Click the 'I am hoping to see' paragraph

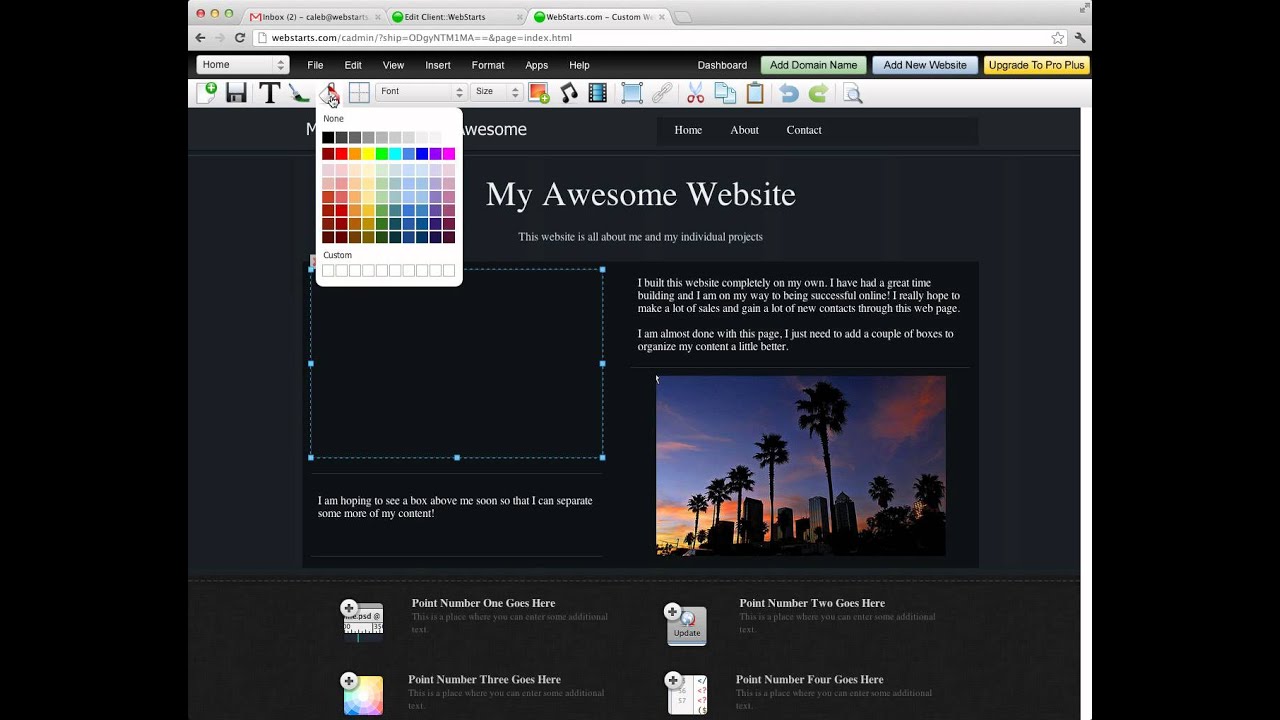(x=455, y=507)
